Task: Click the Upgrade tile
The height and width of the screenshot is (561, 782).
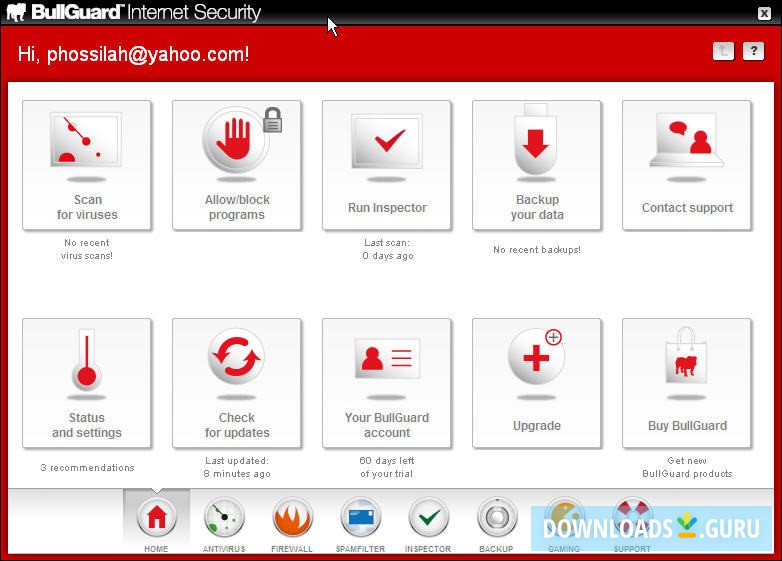Action: tap(537, 383)
